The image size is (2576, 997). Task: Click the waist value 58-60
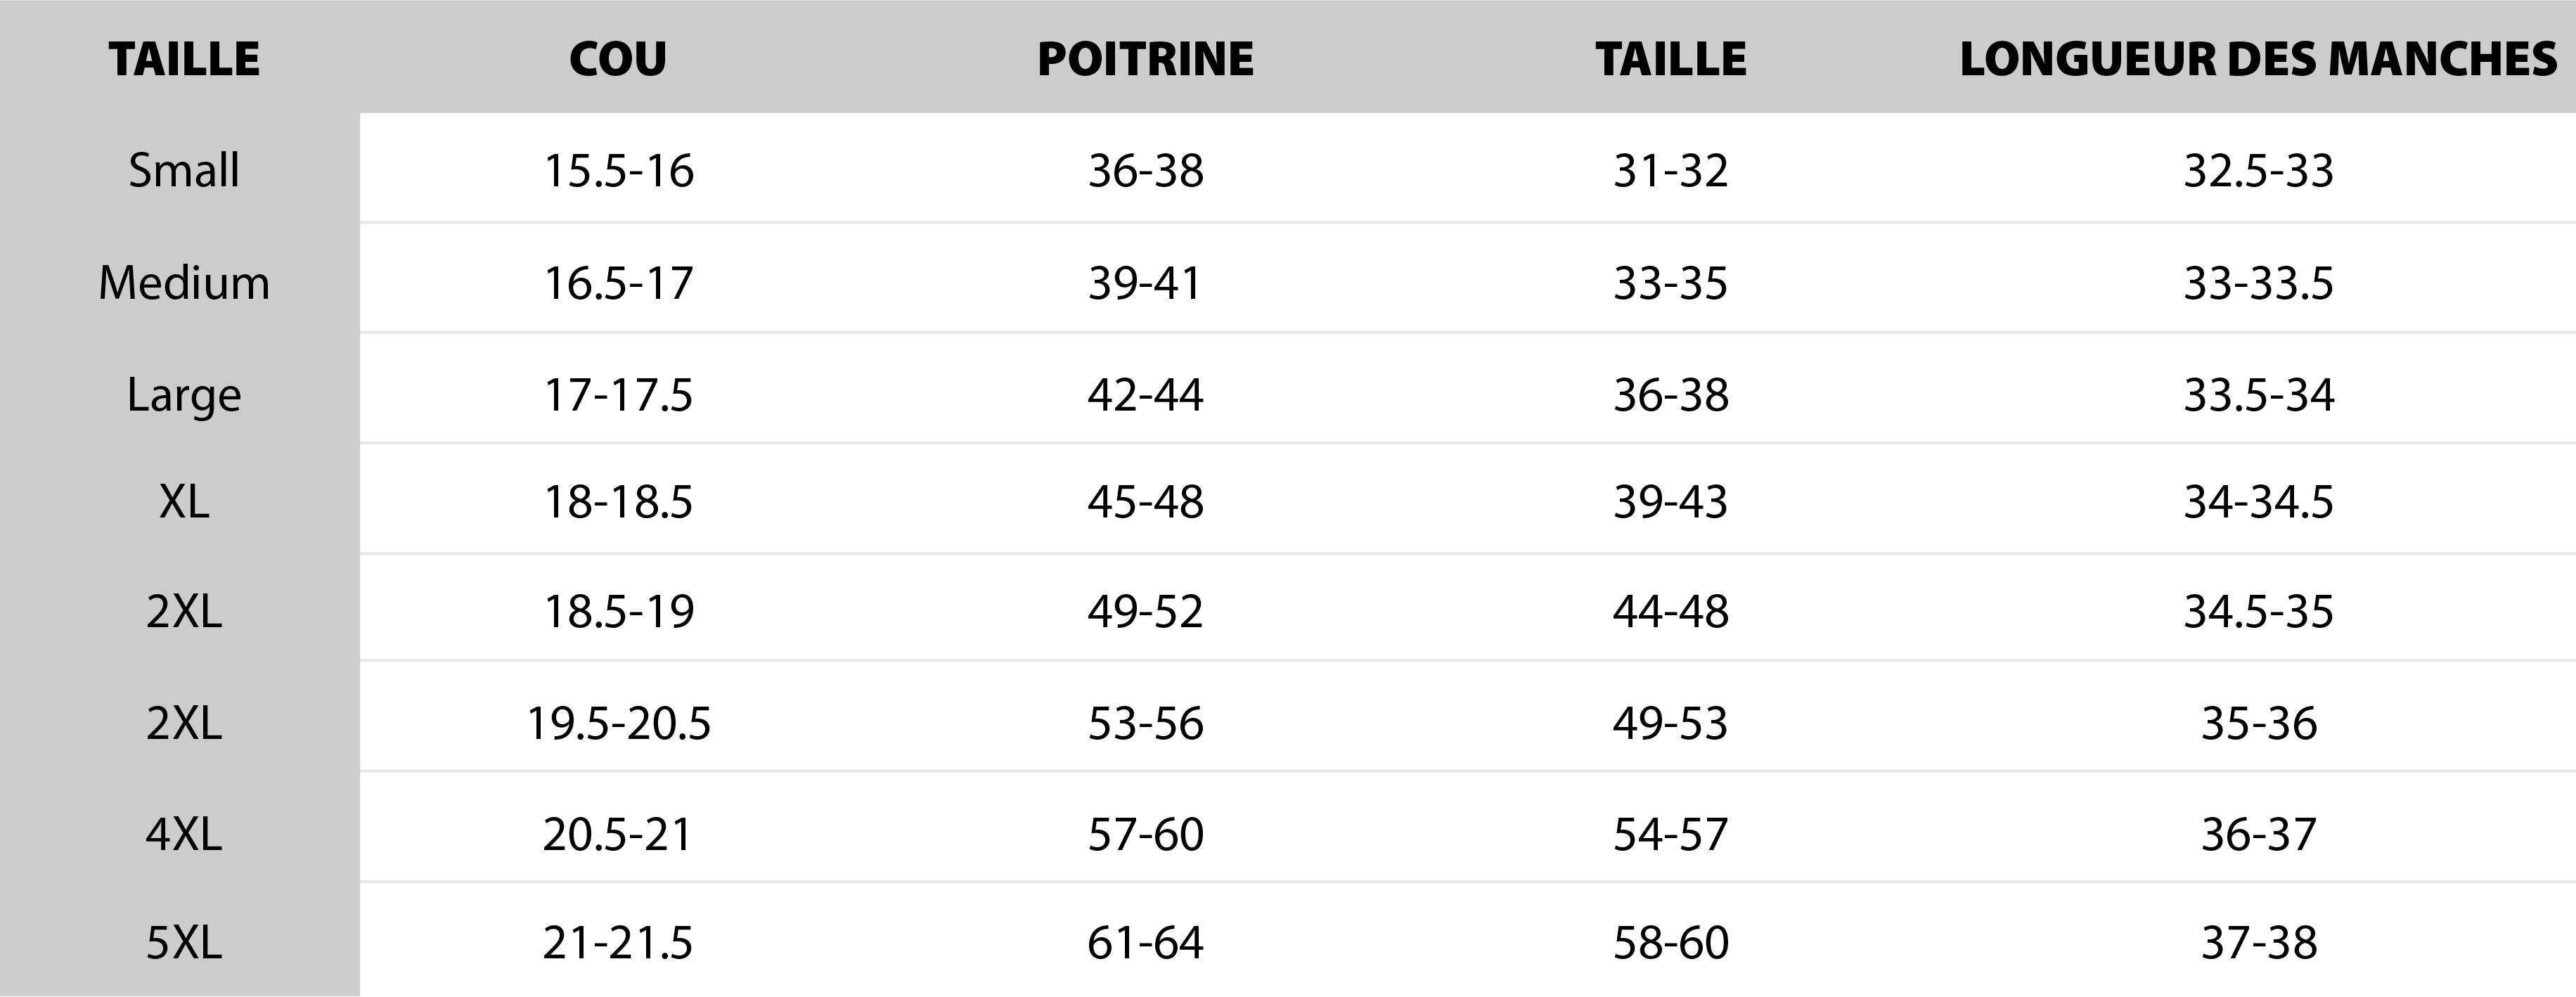point(1670,943)
